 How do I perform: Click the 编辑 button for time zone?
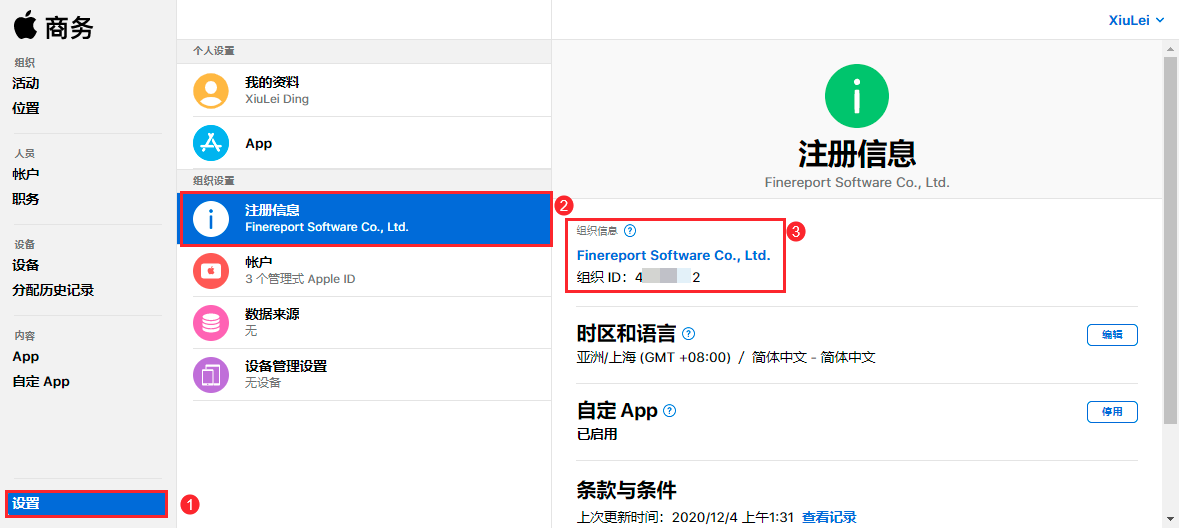(x=1112, y=335)
